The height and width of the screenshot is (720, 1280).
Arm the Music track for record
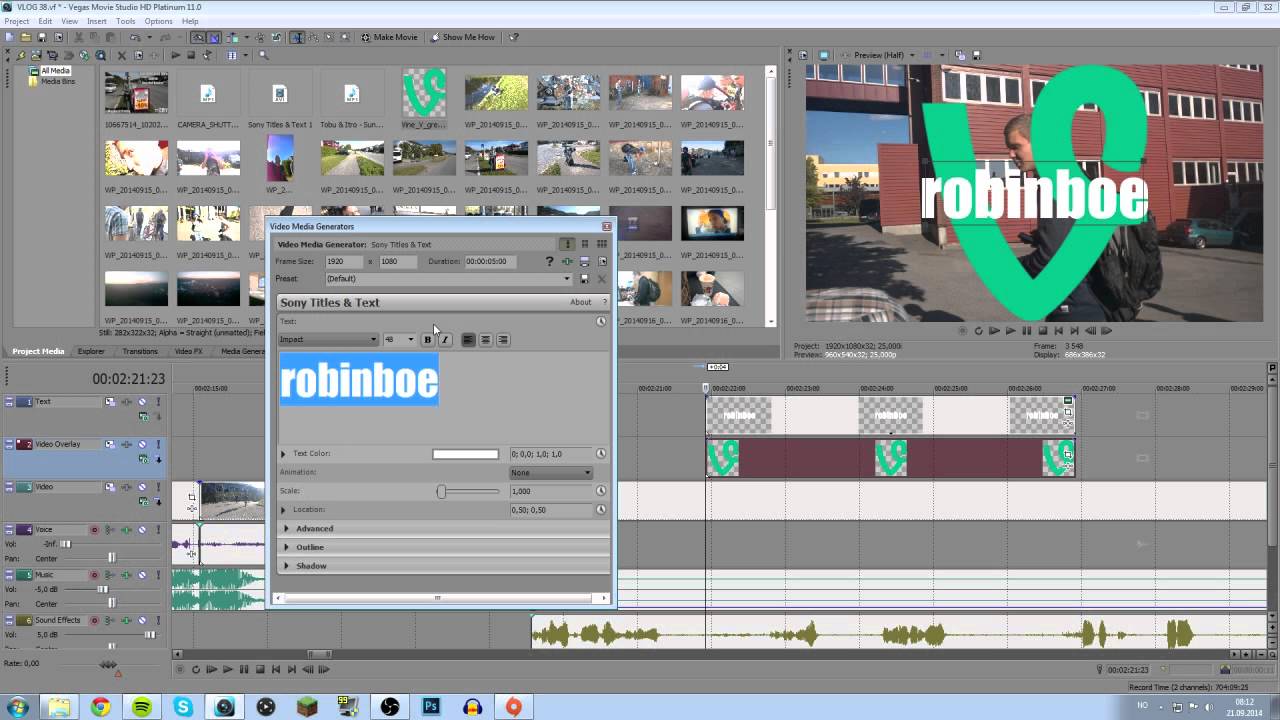tap(94, 575)
